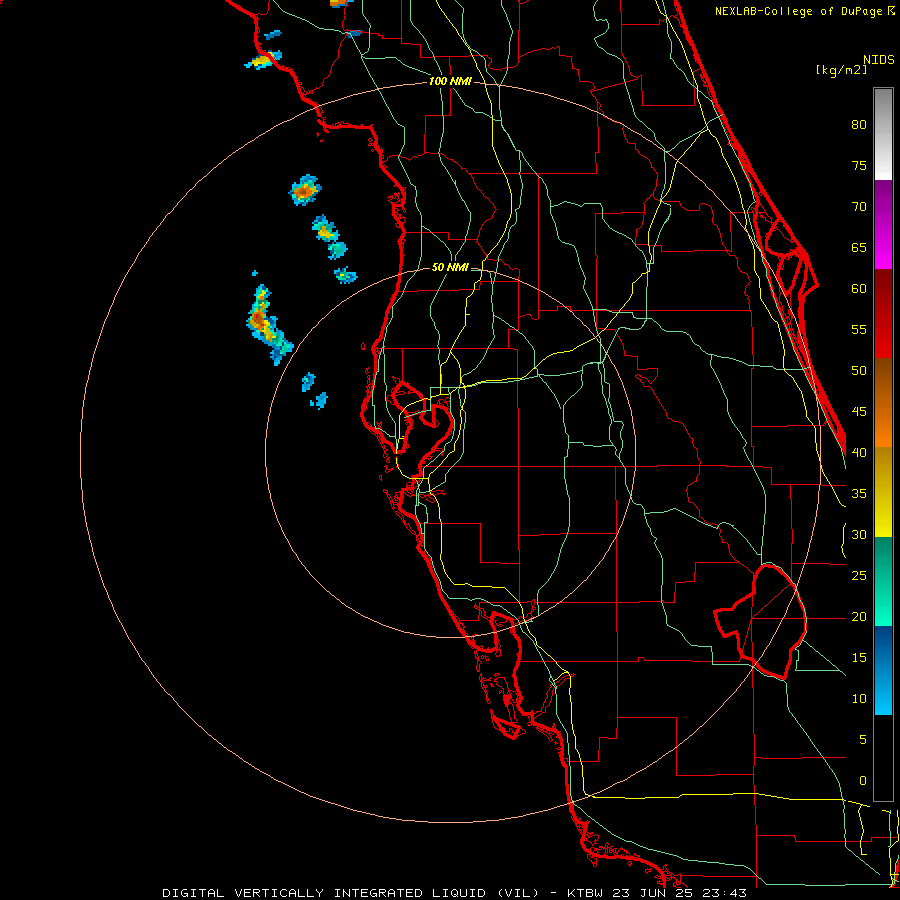Click the "65" scale value

click(859, 247)
